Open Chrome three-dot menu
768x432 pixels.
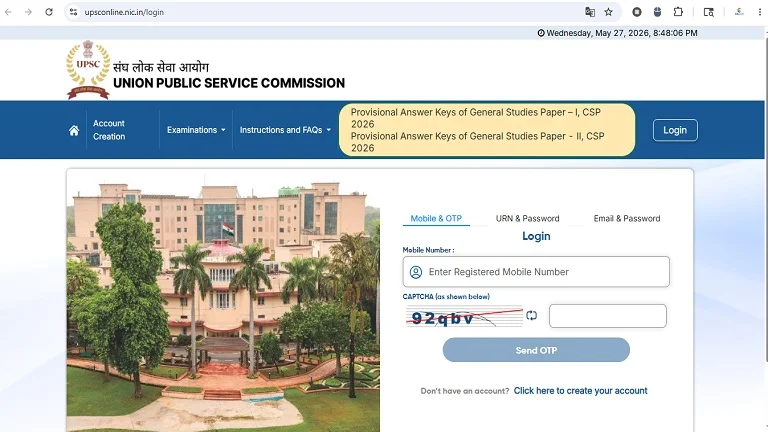[x=760, y=12]
